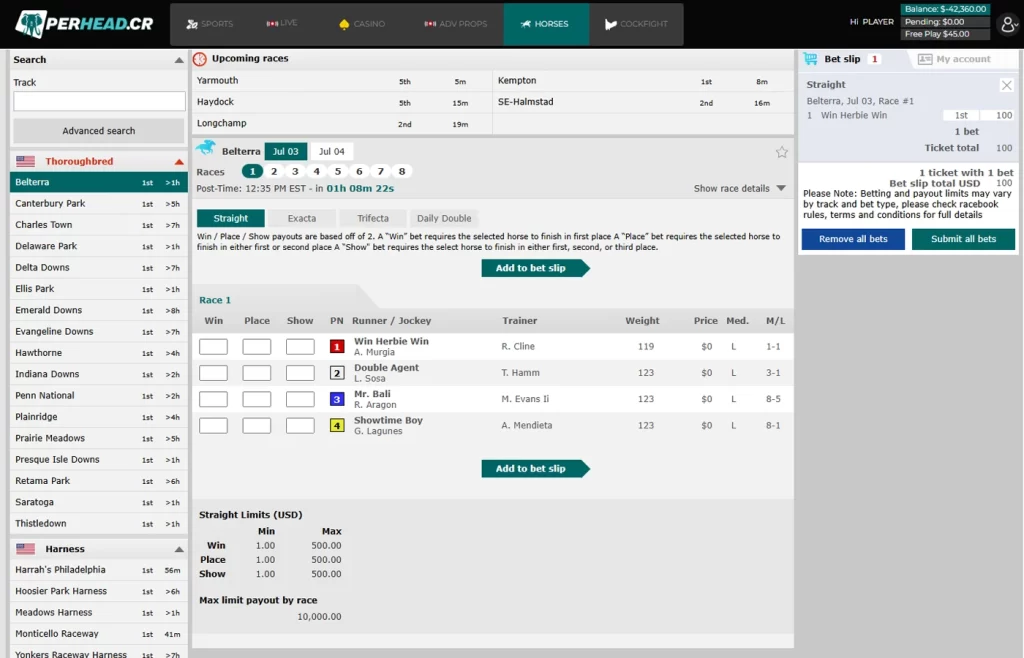Click the upcoming races clock icon
This screenshot has height=658, width=1024.
pyautogui.click(x=200, y=59)
